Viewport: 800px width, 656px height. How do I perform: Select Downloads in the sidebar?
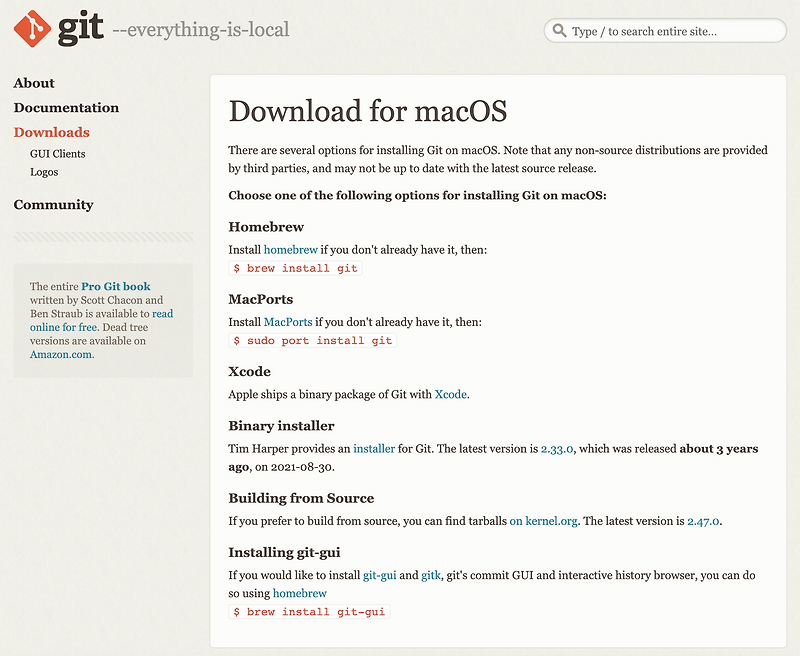51,132
